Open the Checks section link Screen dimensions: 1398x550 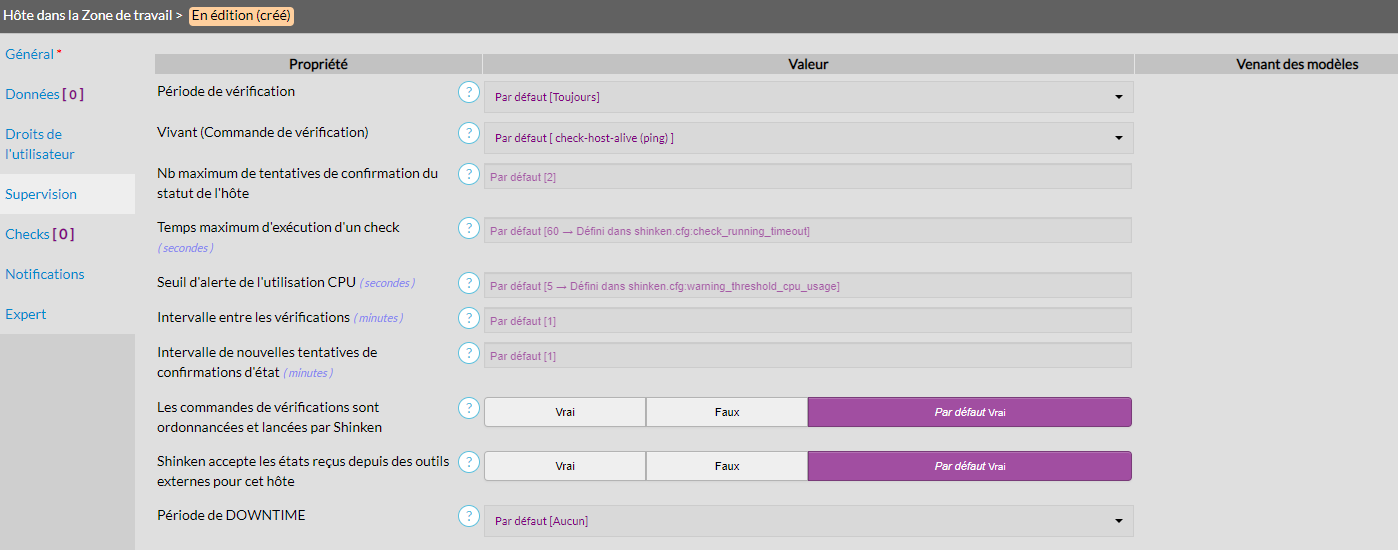point(39,234)
